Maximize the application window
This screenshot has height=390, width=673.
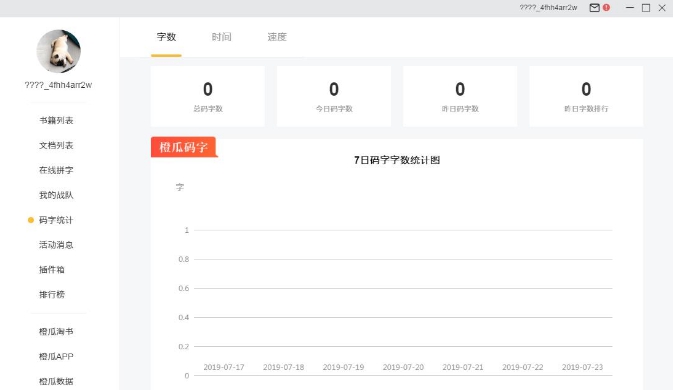pyautogui.click(x=646, y=8)
